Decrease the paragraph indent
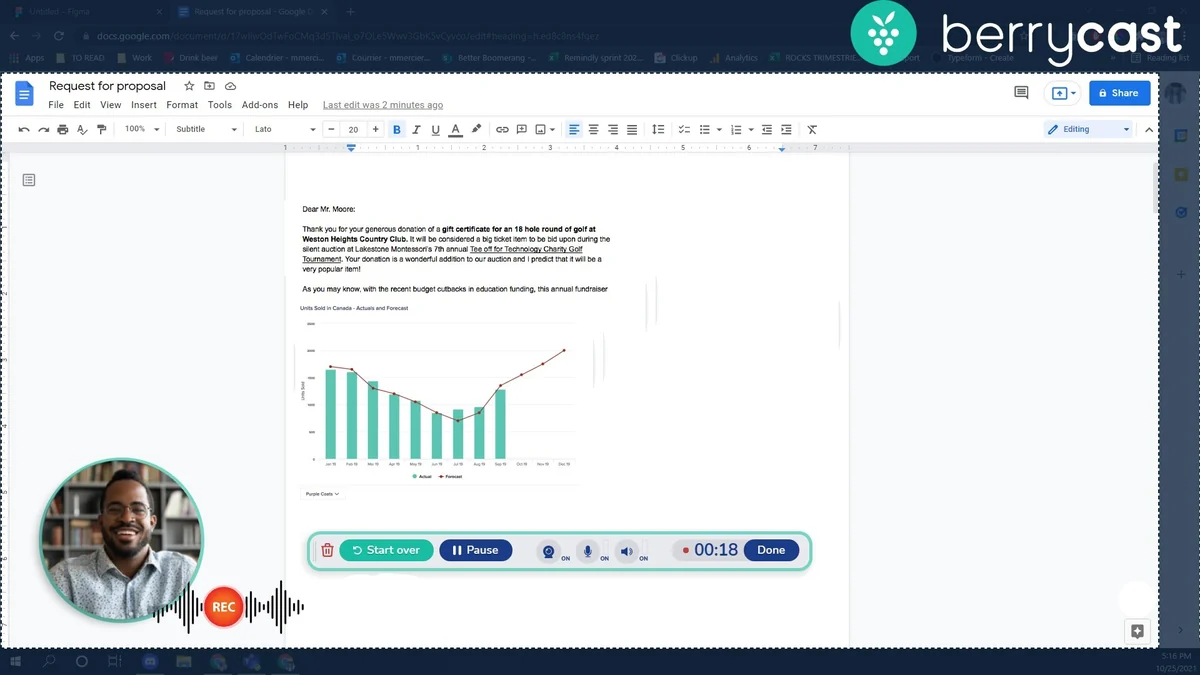This screenshot has width=1200, height=675. pos(767,129)
